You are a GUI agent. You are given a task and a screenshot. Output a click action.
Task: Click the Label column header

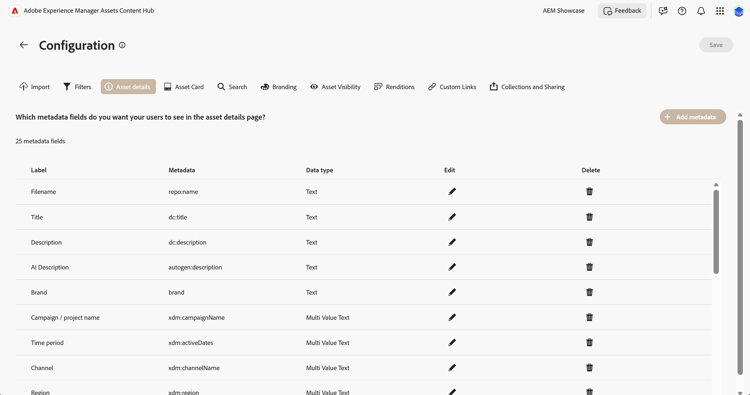(x=39, y=170)
